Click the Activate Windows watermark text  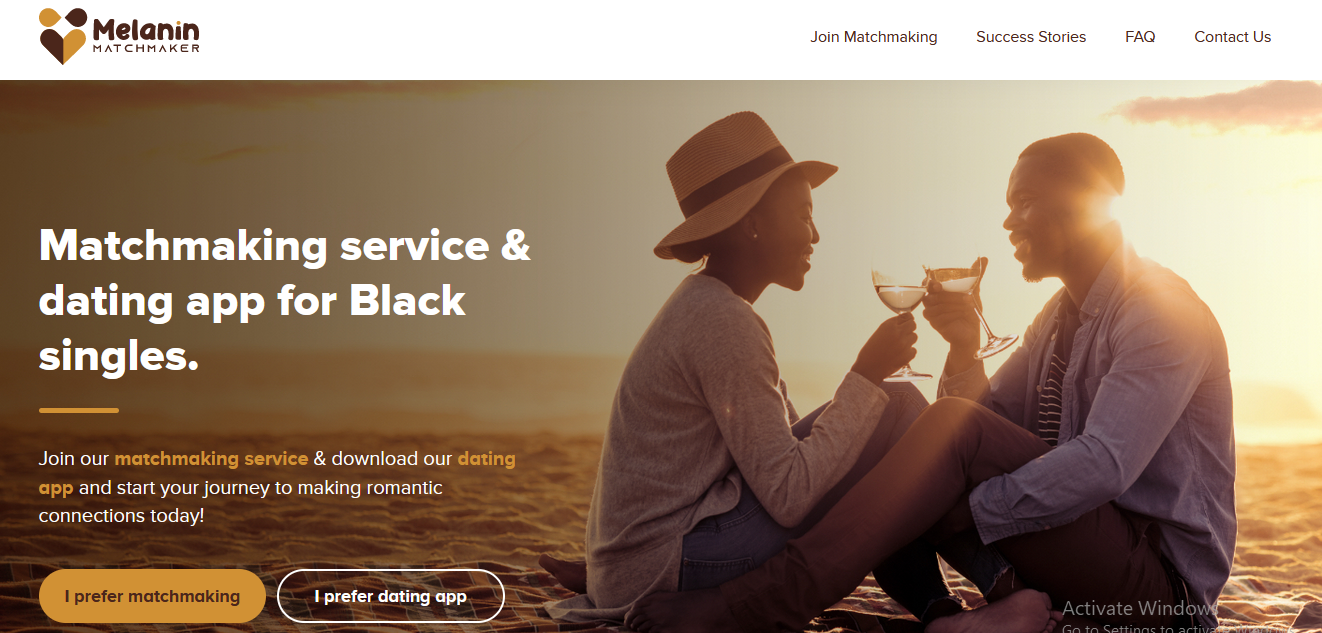tap(1139, 608)
